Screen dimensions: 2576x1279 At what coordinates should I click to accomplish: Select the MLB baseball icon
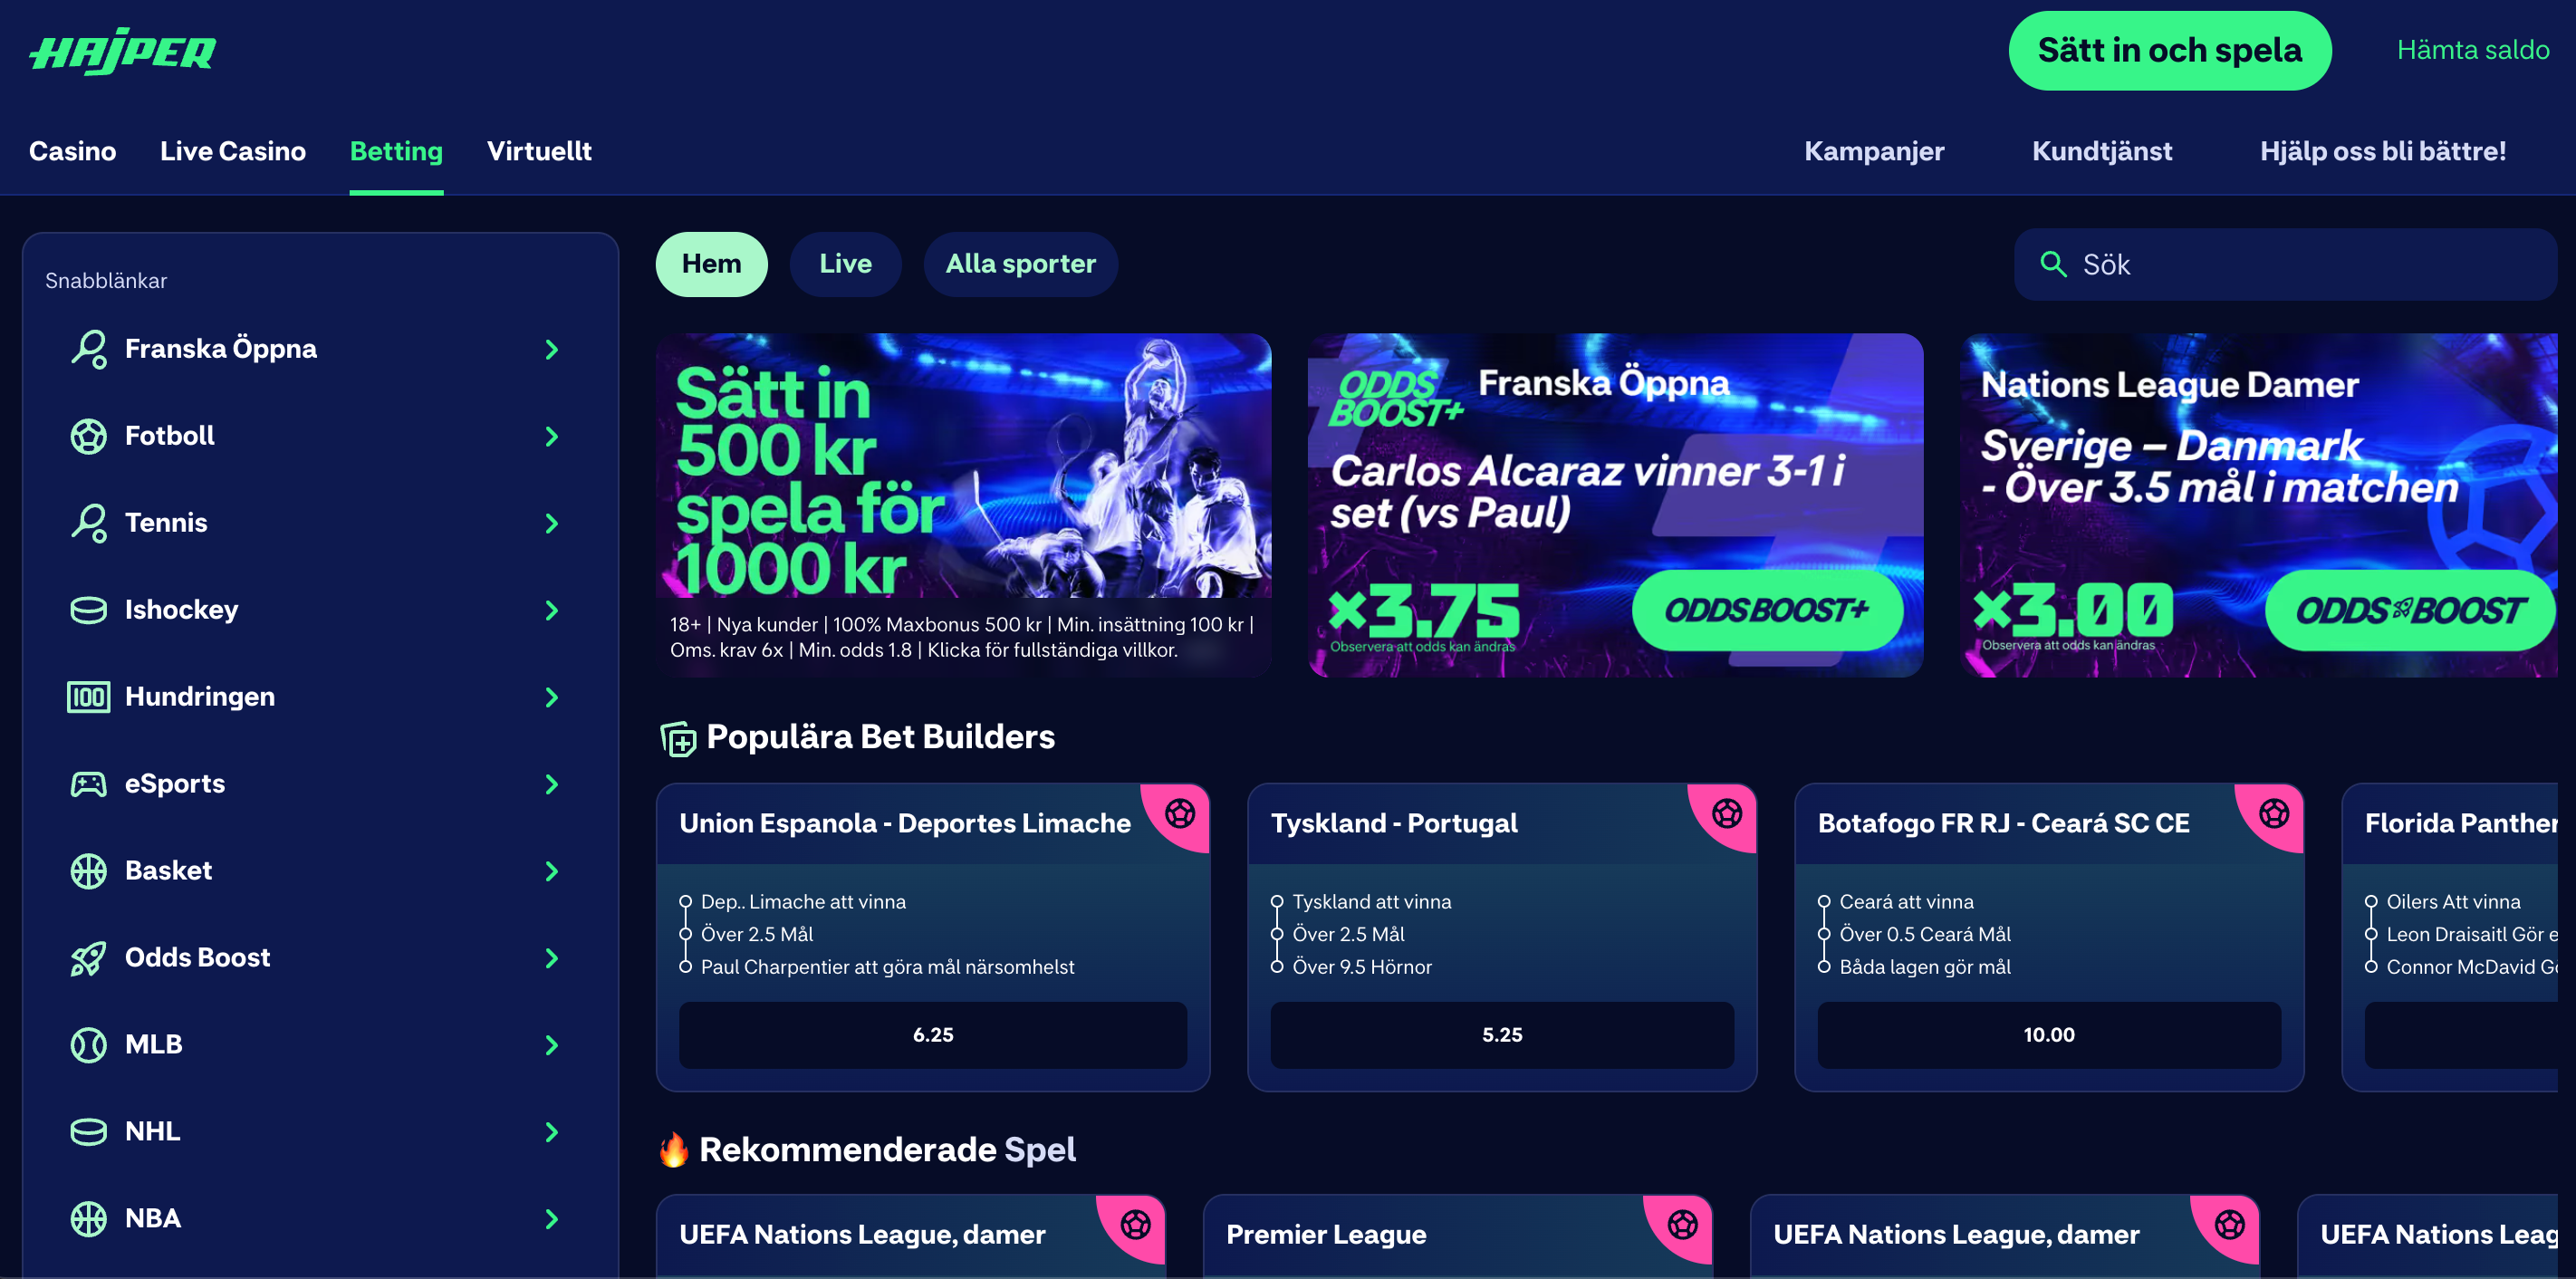(88, 1045)
